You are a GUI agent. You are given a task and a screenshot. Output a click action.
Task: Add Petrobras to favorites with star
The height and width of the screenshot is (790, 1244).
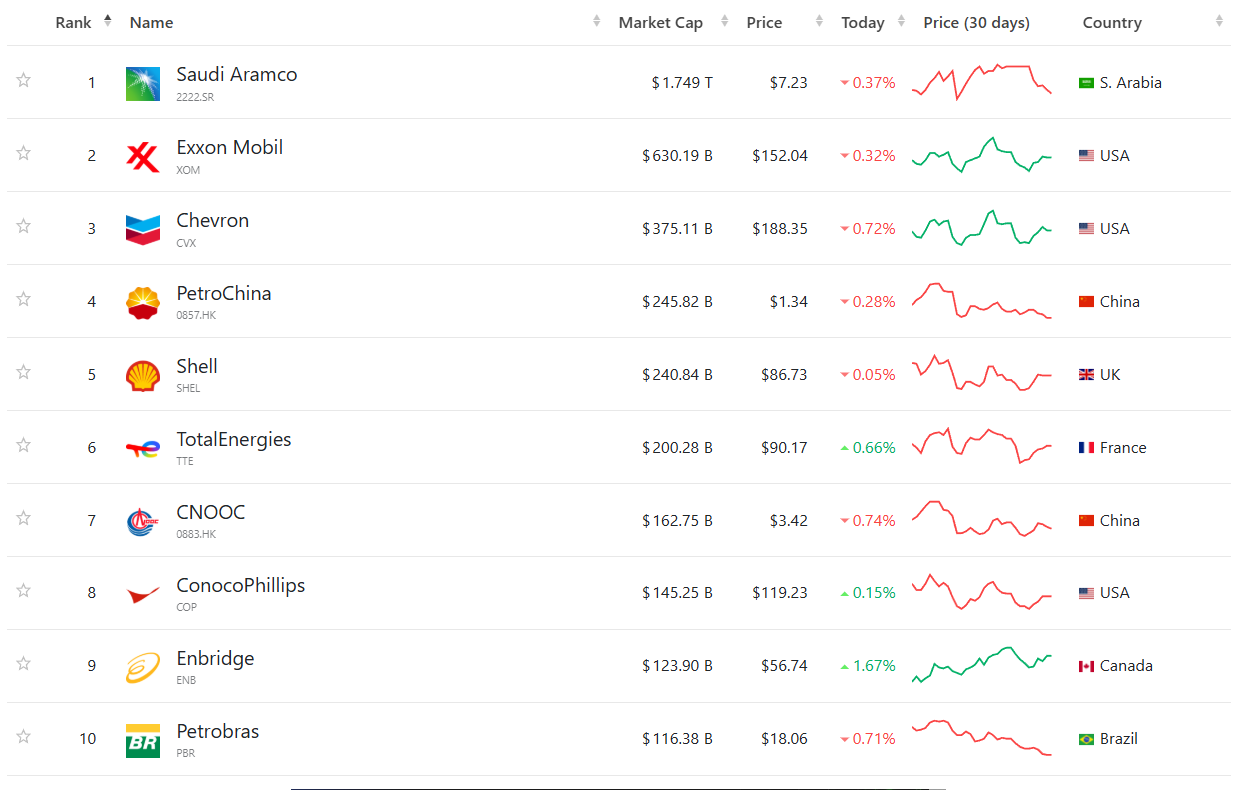coord(24,737)
